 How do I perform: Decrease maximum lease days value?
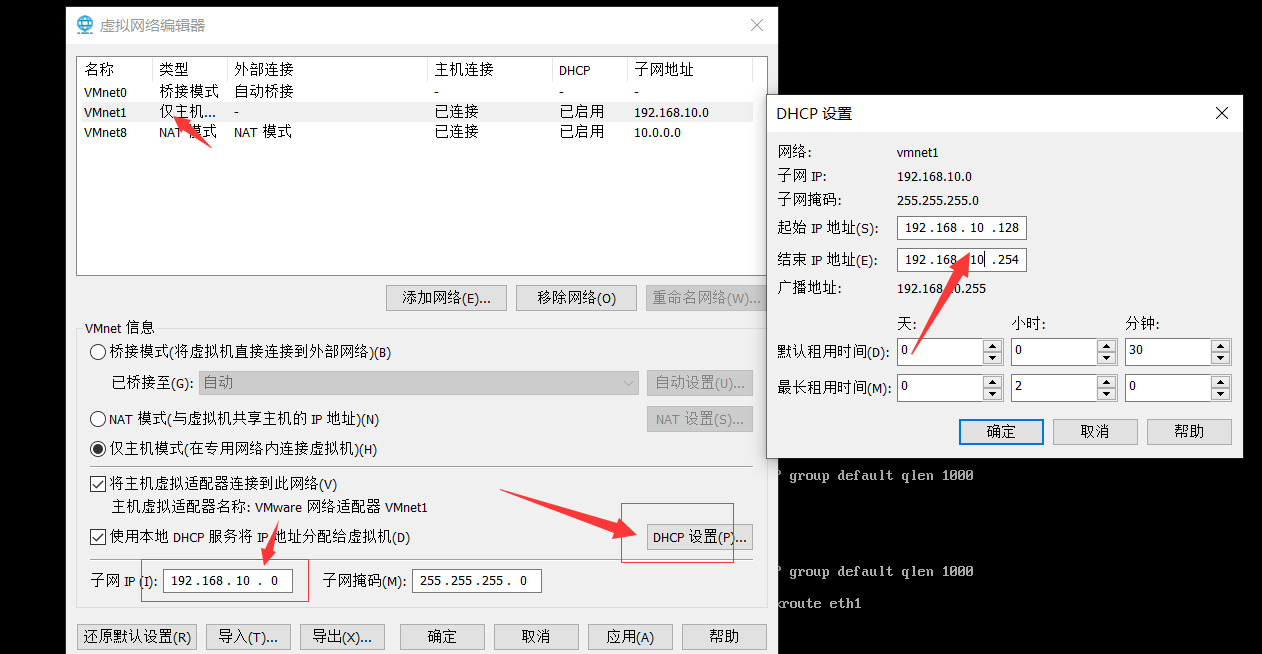993,393
